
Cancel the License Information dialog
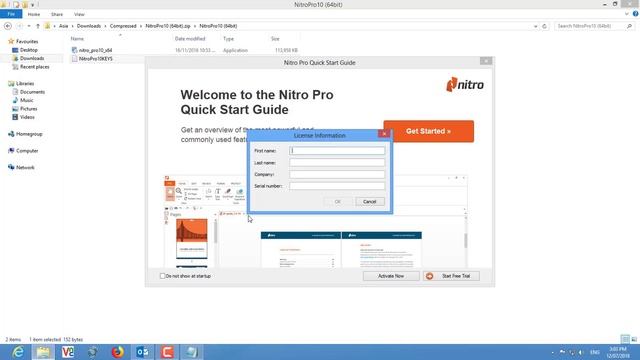pyautogui.click(x=369, y=202)
